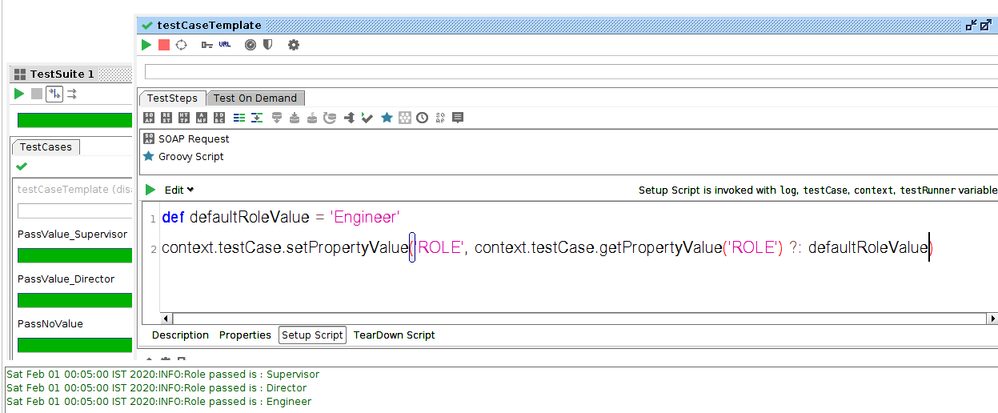This screenshot has width=998, height=413.
Task: Open the TearDown Script tab
Action: [x=393, y=335]
